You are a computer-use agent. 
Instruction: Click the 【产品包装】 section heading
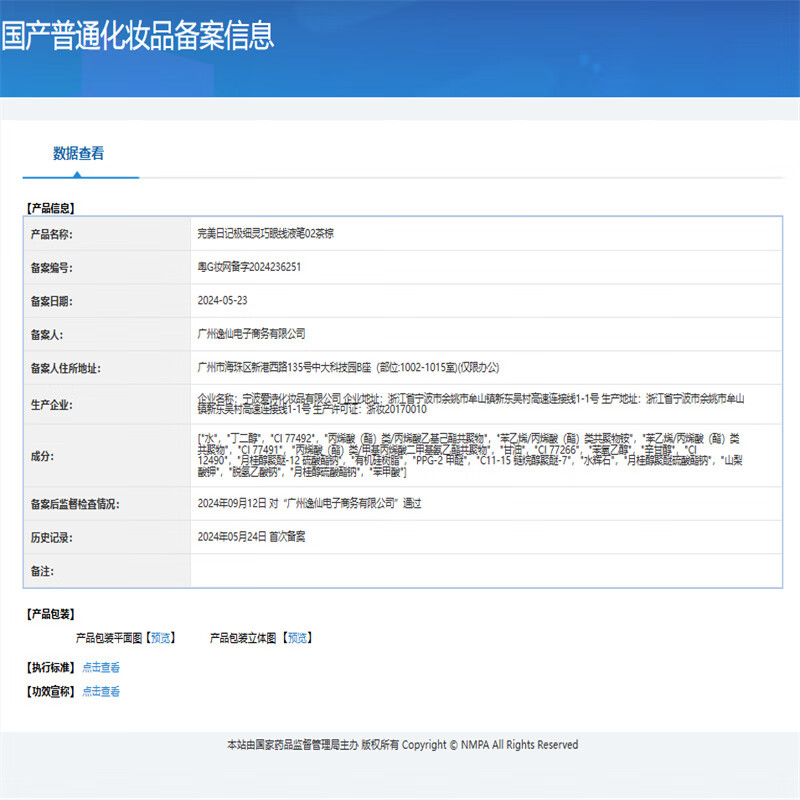(x=50, y=614)
